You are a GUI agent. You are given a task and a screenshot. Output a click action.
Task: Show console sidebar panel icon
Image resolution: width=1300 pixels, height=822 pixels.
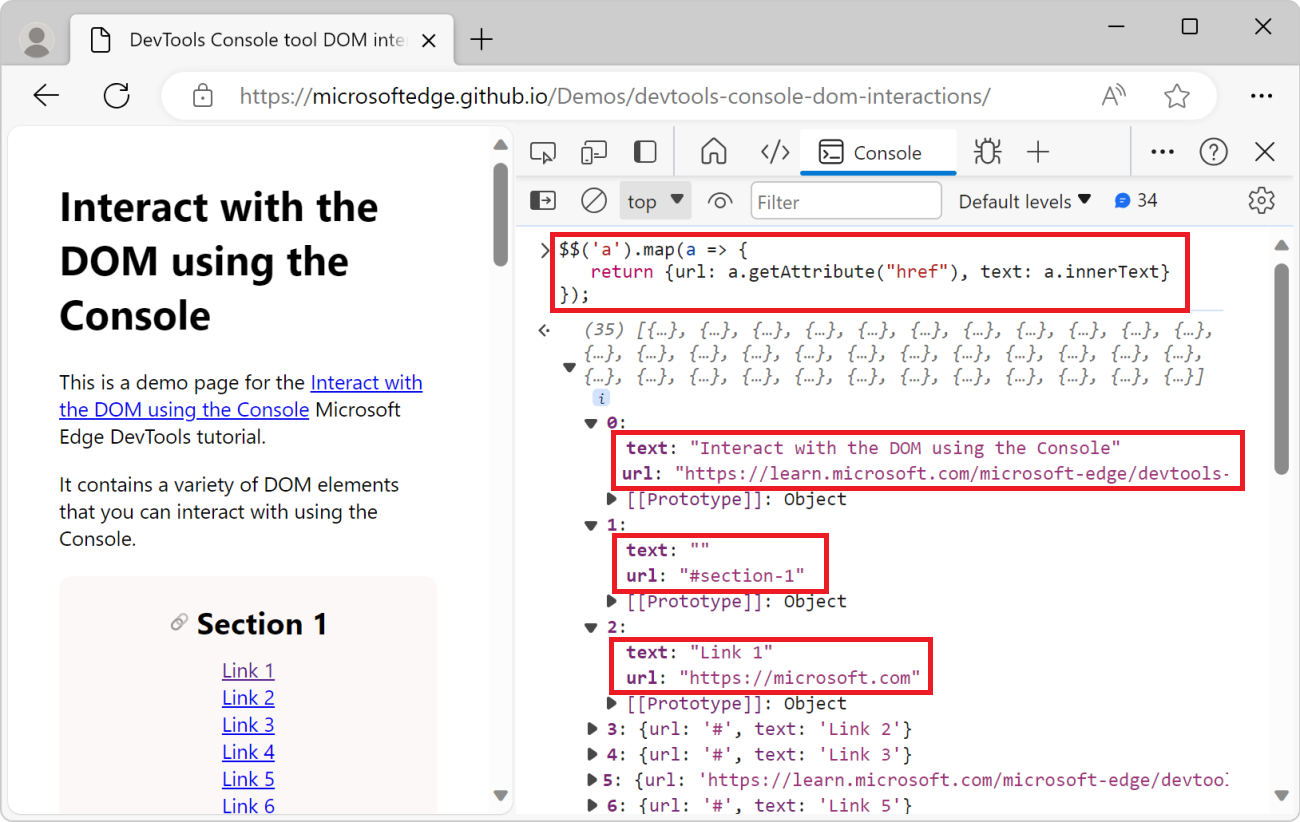pyautogui.click(x=542, y=200)
